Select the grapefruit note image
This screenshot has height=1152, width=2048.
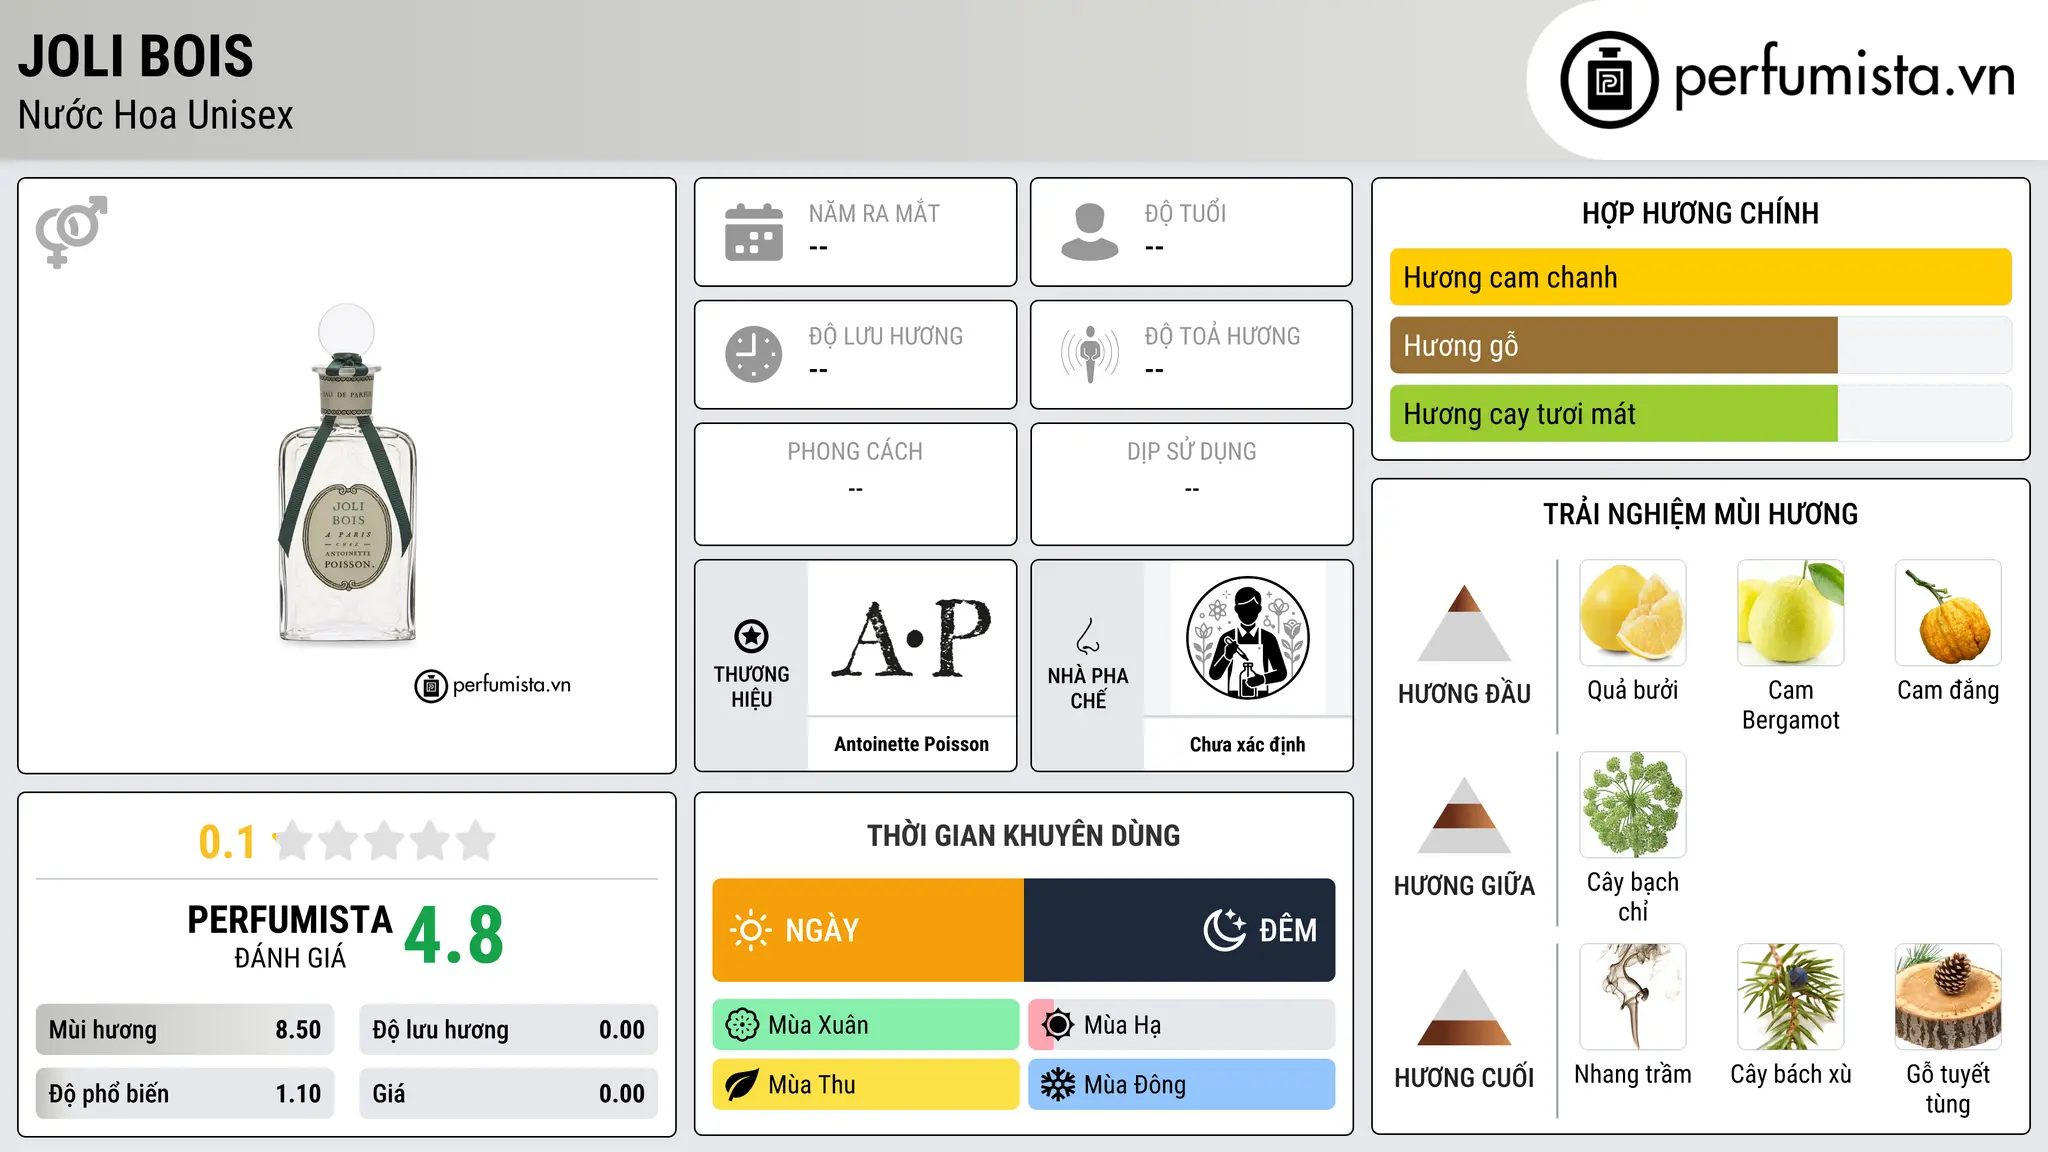(x=1633, y=613)
